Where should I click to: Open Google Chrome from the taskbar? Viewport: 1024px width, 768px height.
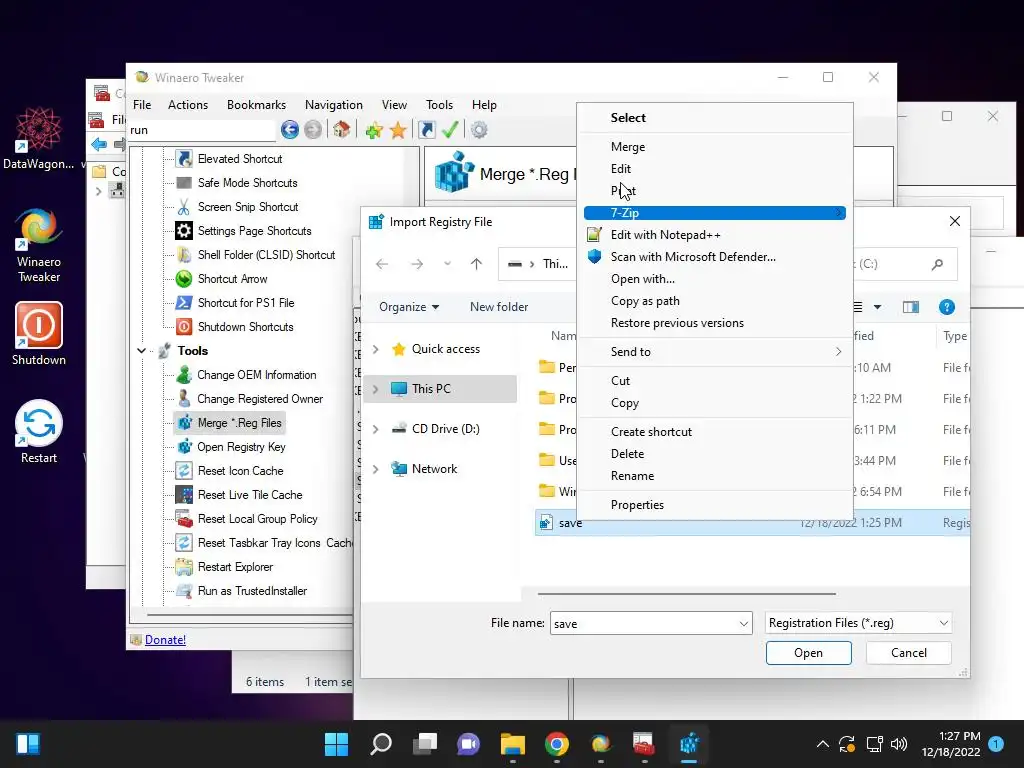(x=556, y=744)
